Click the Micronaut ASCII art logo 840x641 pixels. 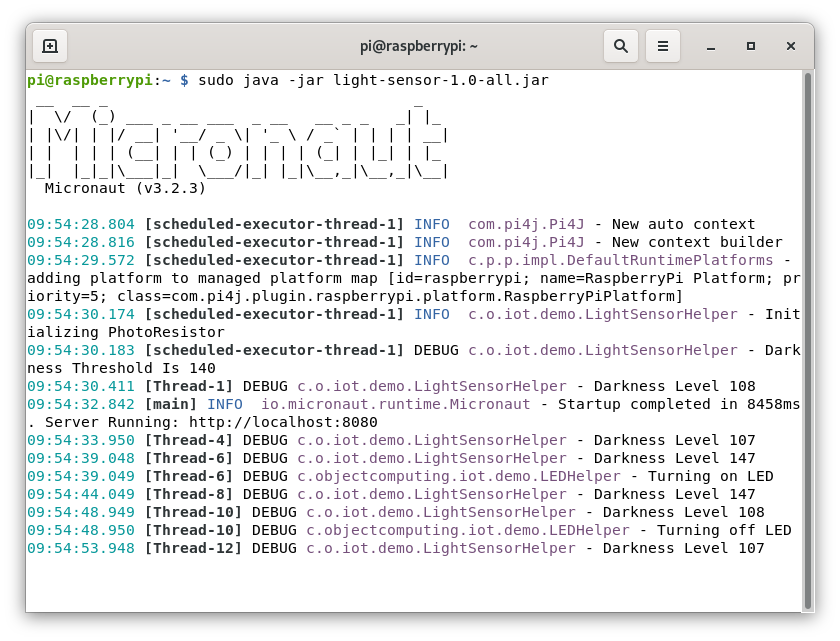click(238, 140)
